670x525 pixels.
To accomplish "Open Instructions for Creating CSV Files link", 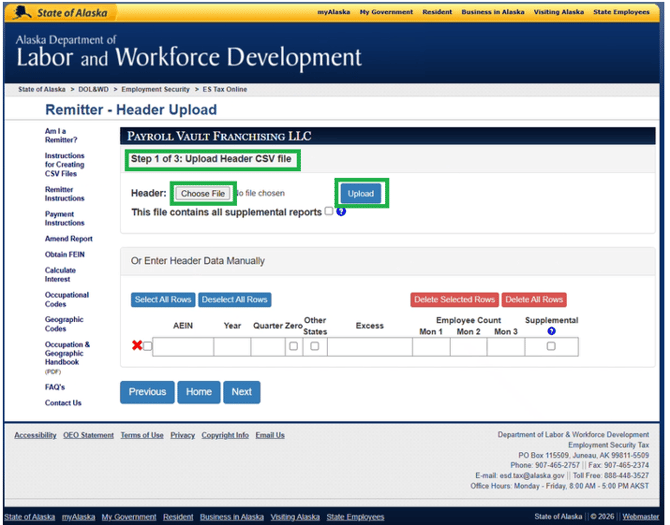I will tap(65, 164).
